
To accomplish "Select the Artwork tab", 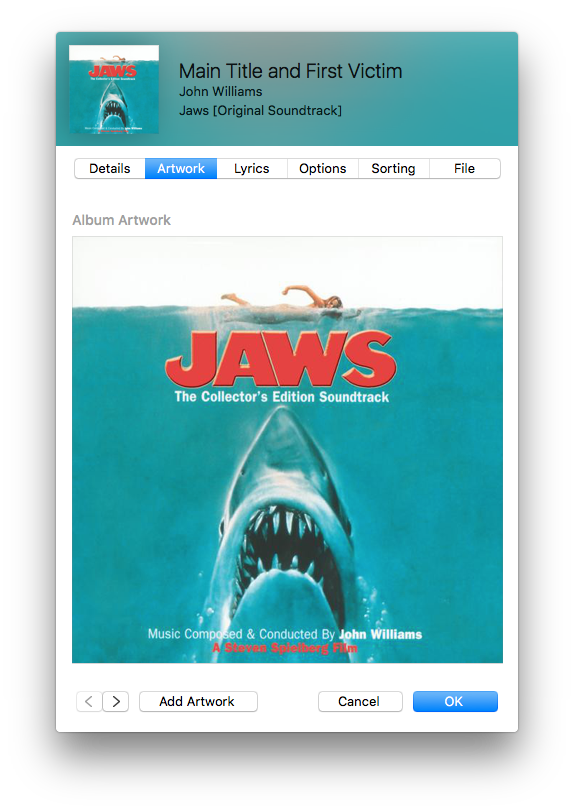I will 181,168.
